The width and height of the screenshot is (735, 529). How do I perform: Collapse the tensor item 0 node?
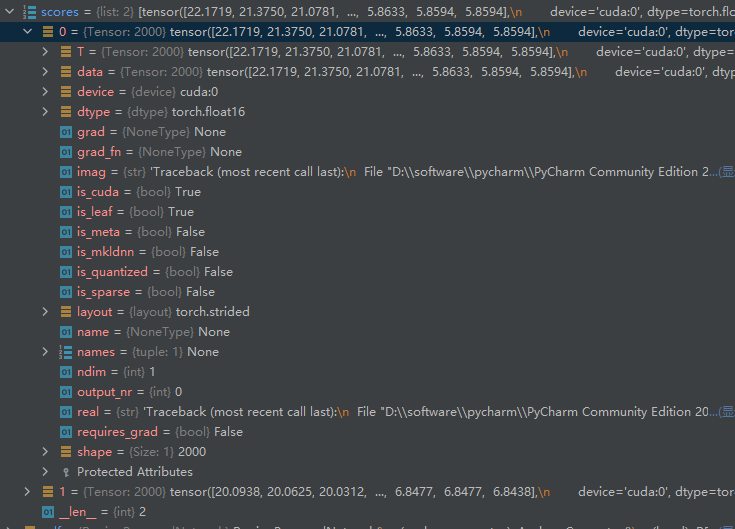(x=28, y=32)
